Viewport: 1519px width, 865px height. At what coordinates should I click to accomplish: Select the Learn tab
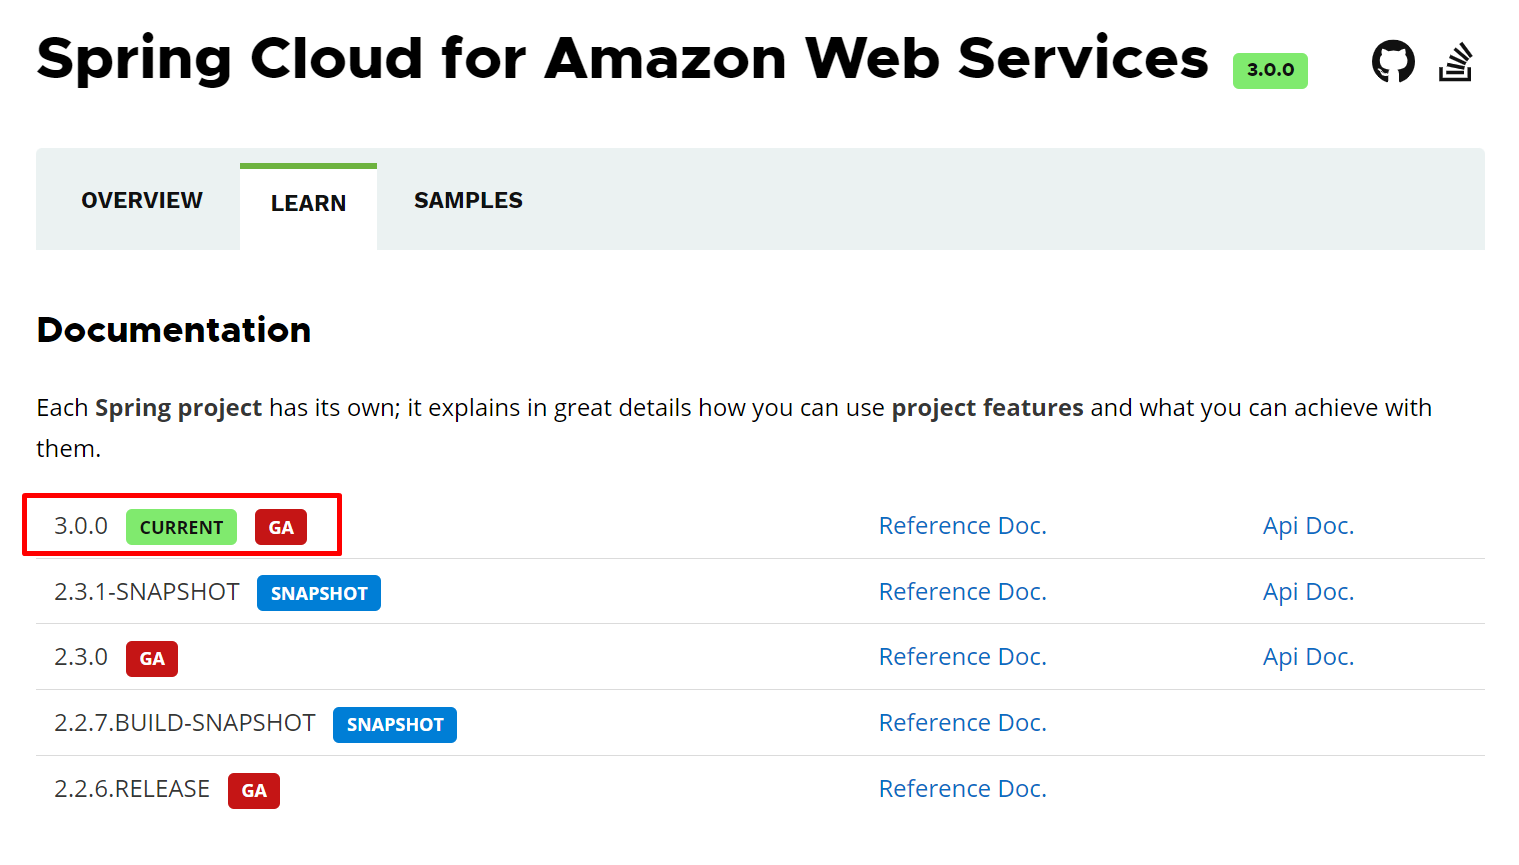(x=308, y=204)
